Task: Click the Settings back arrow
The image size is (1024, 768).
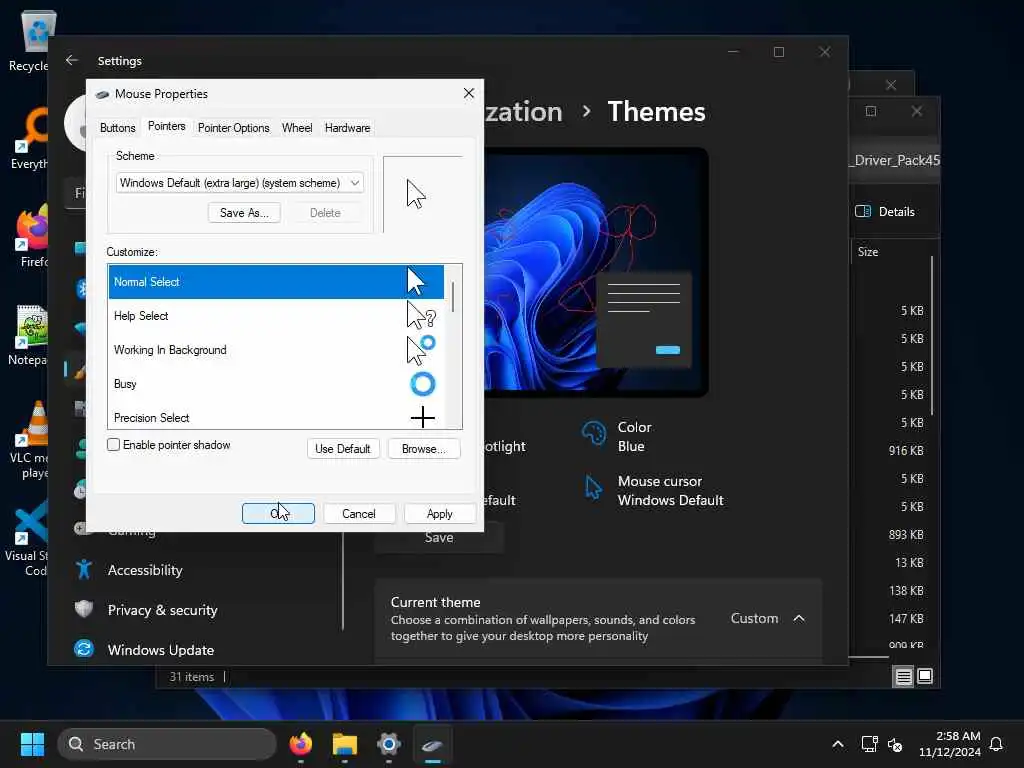Action: click(x=72, y=60)
